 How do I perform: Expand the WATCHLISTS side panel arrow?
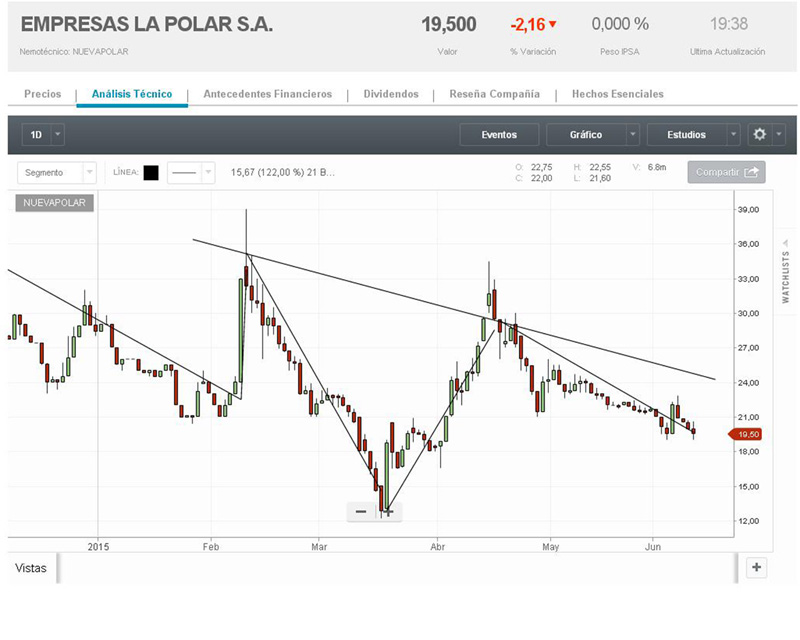coord(786,243)
